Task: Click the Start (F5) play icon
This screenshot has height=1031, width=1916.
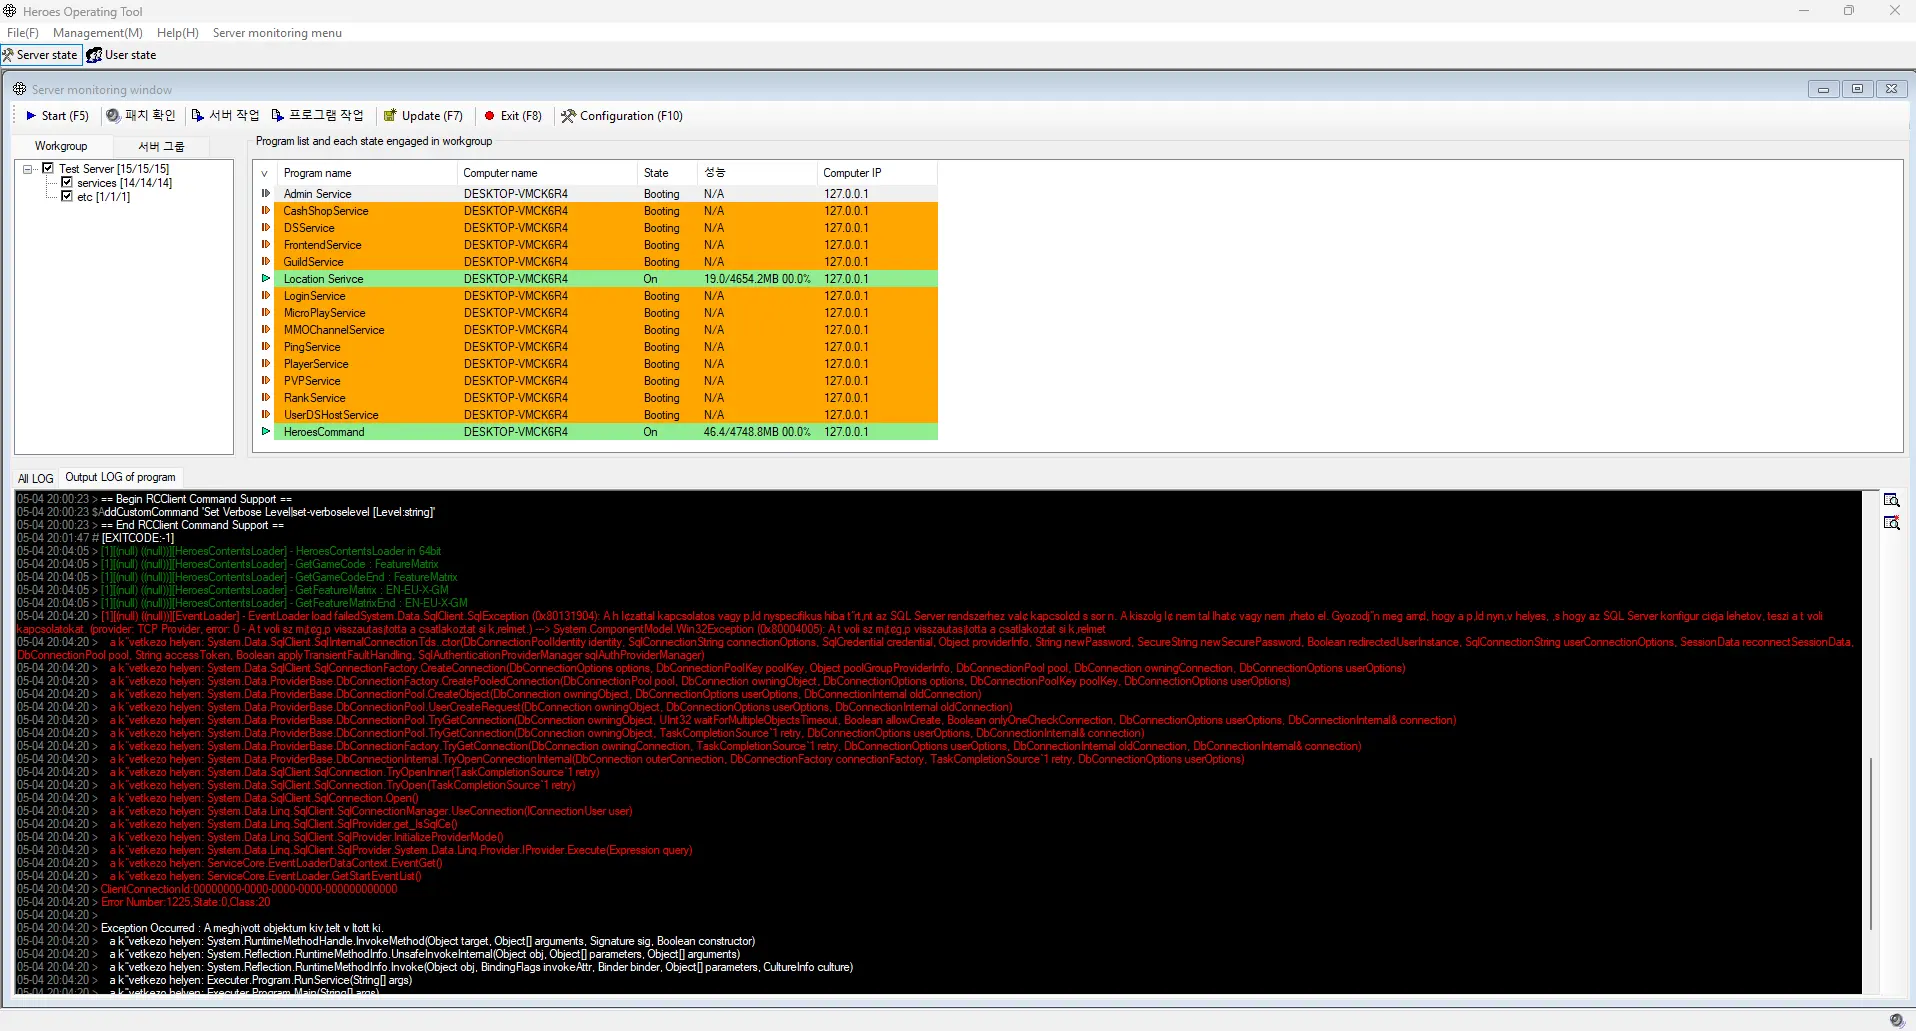Action: [x=31, y=116]
